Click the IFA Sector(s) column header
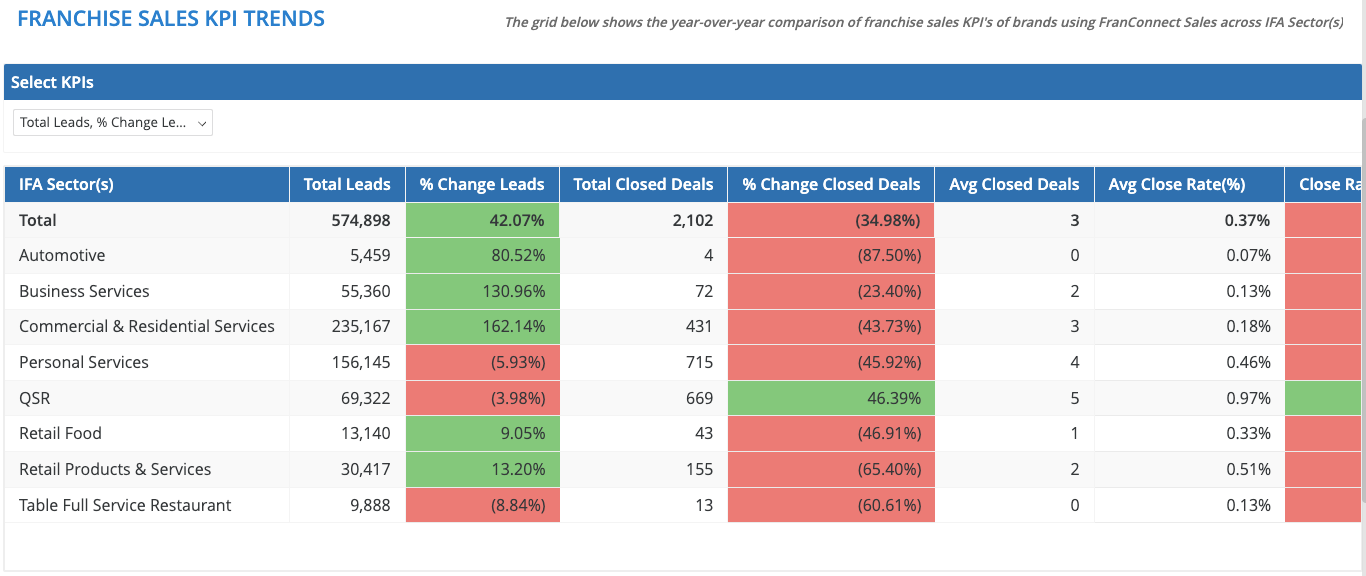Screen dimensions: 1366x576 pos(66,184)
